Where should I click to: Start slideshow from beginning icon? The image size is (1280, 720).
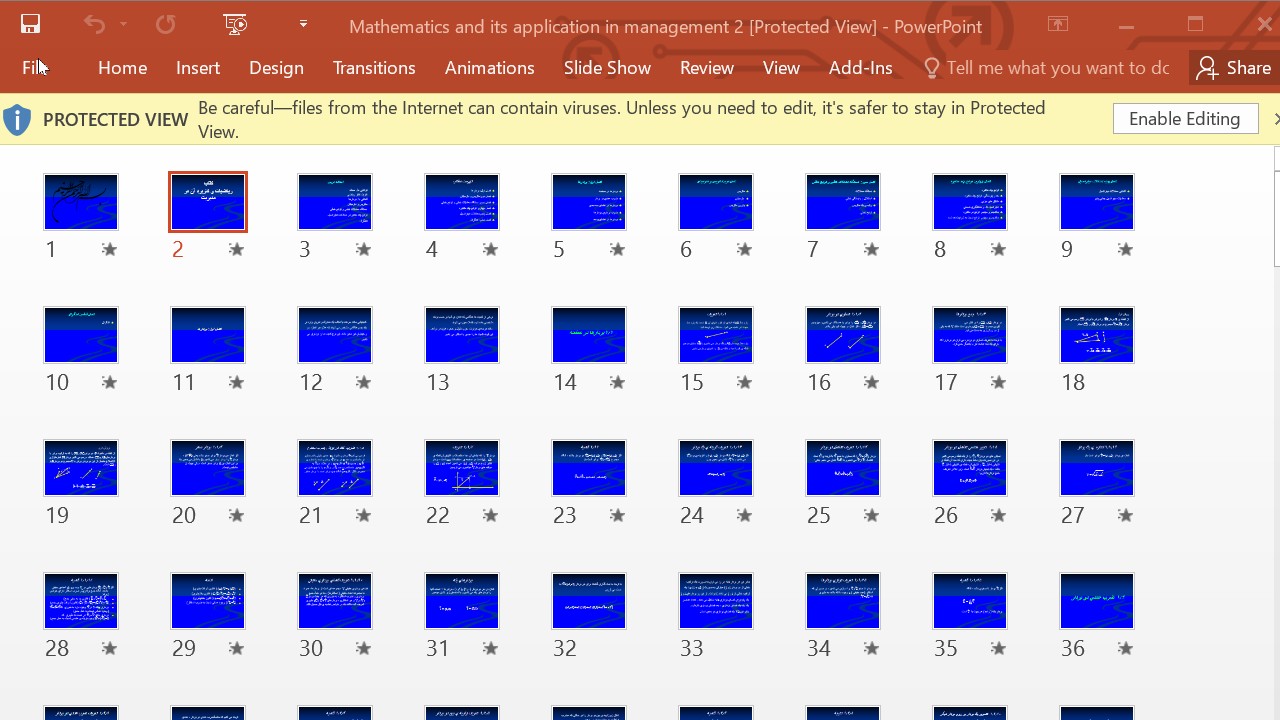[236, 25]
